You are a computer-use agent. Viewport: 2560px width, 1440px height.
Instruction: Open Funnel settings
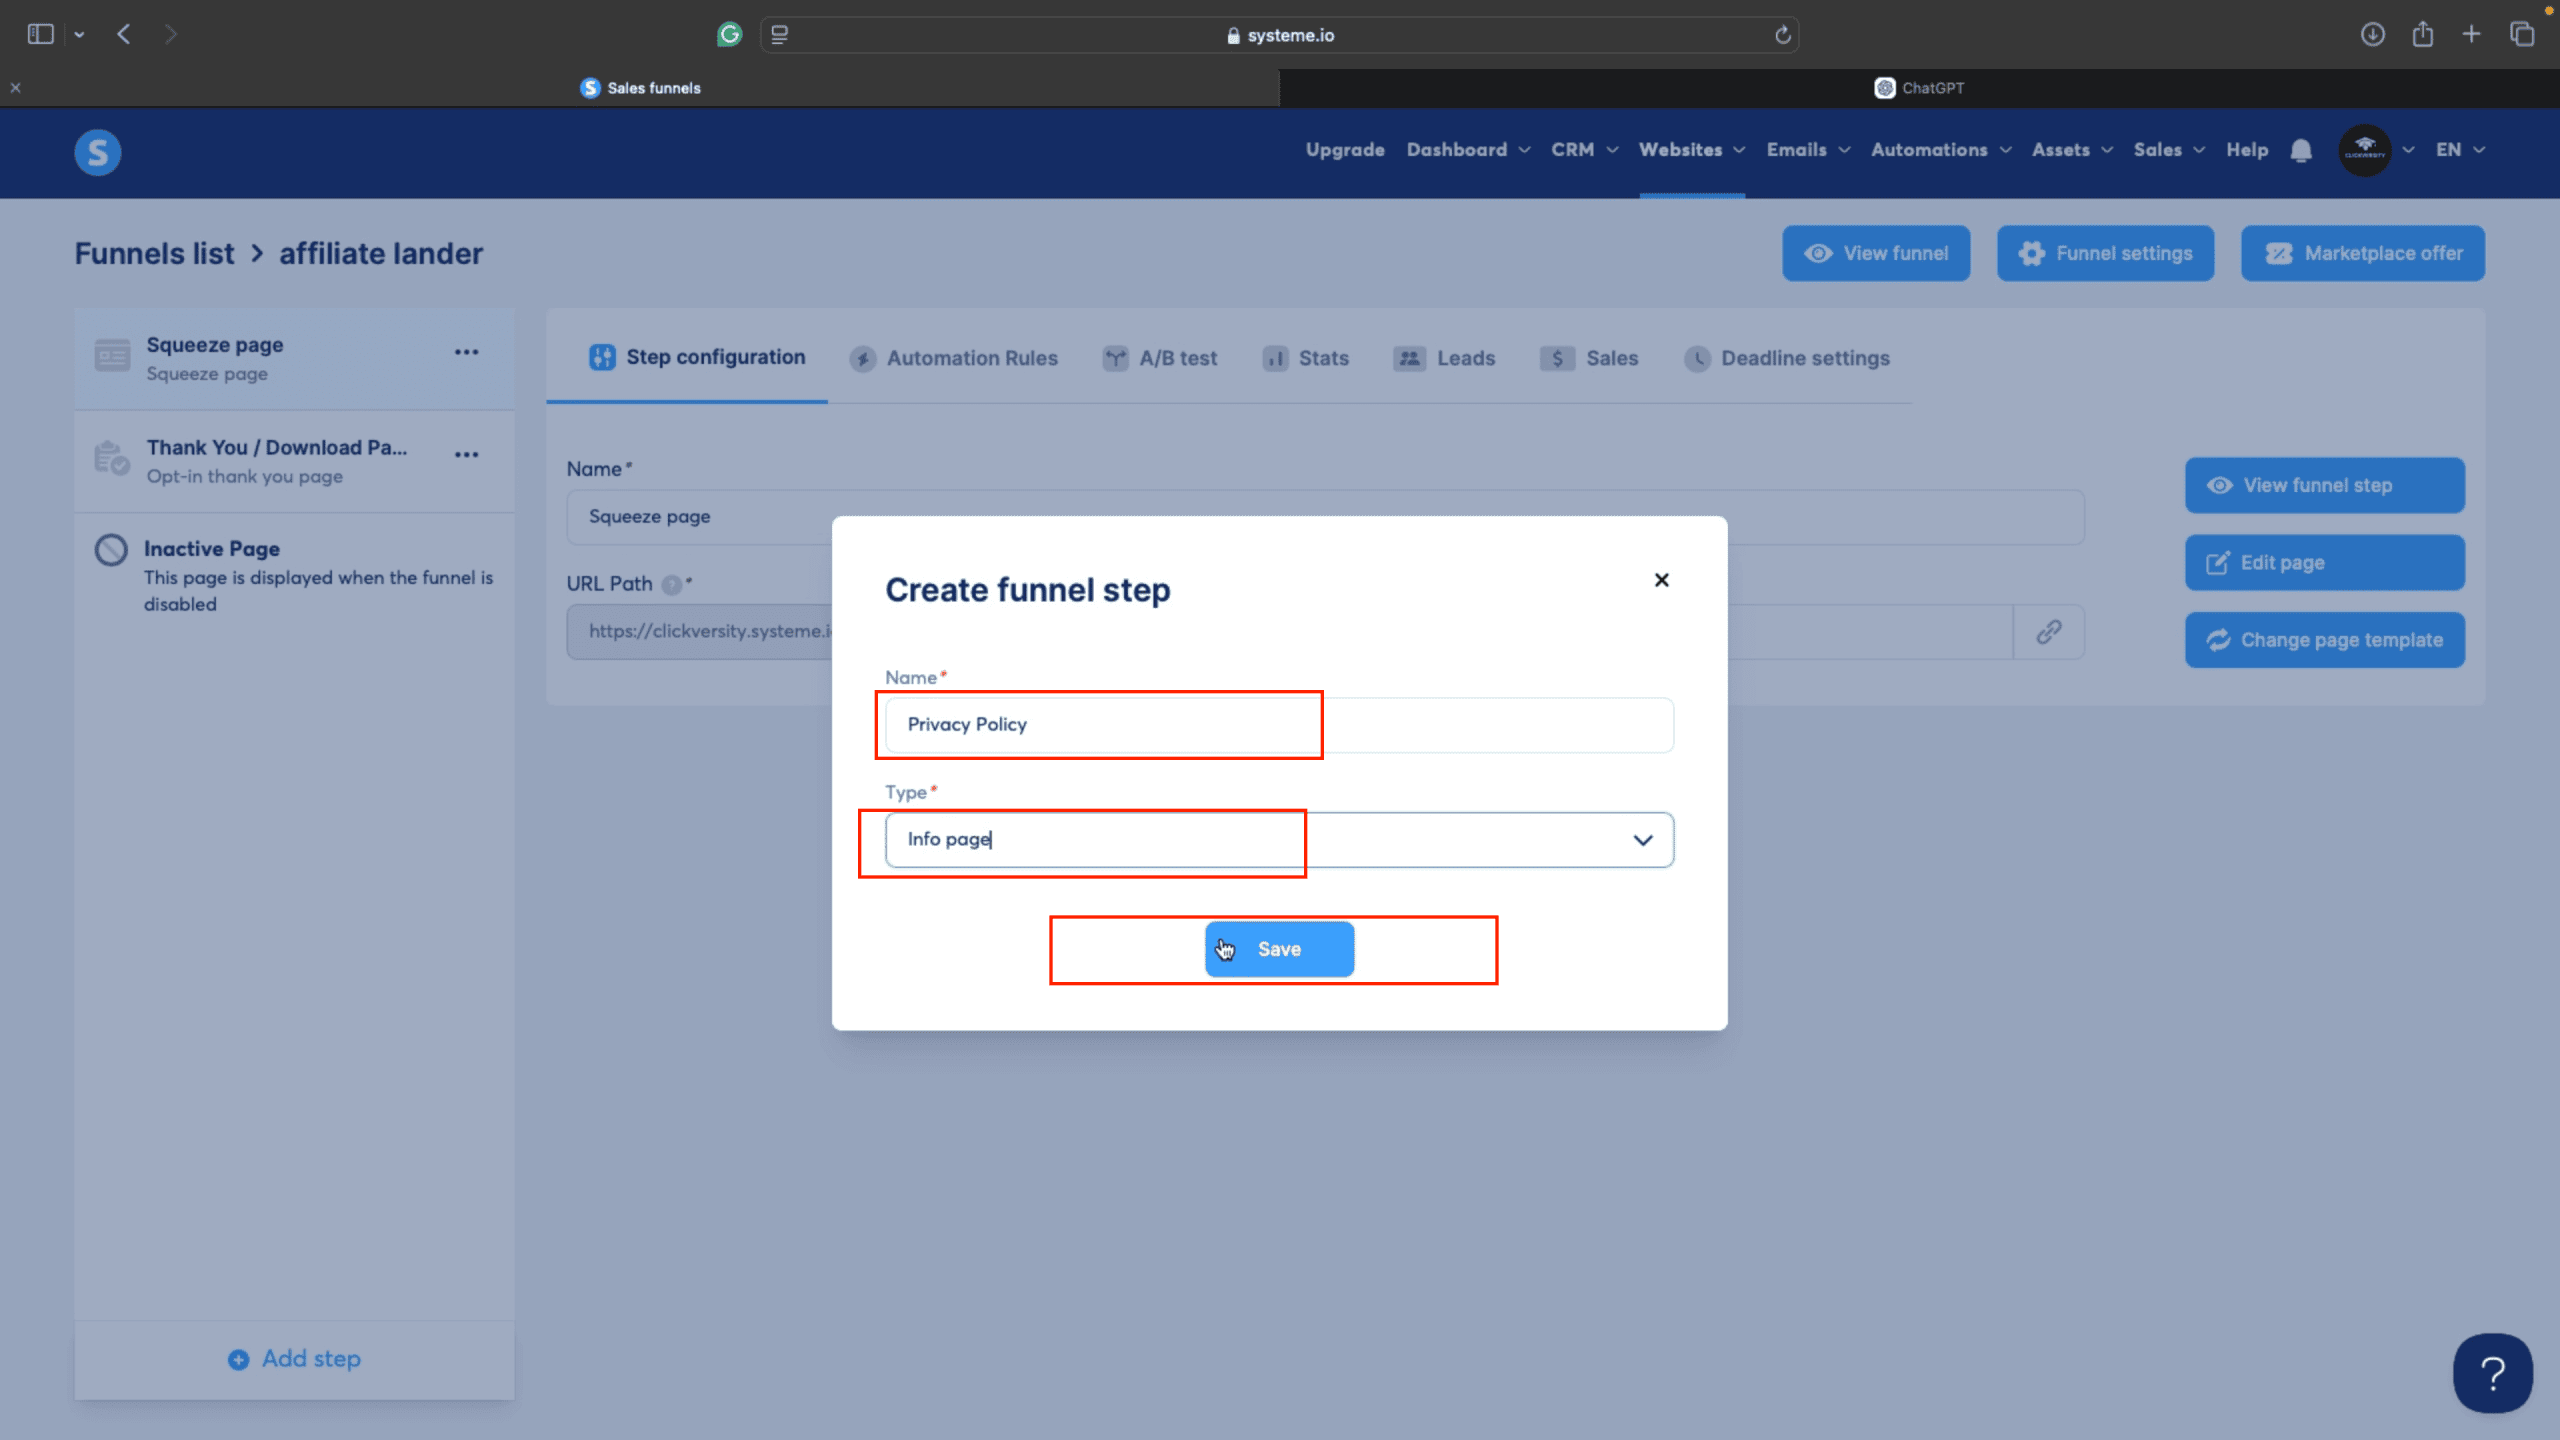[2105, 253]
